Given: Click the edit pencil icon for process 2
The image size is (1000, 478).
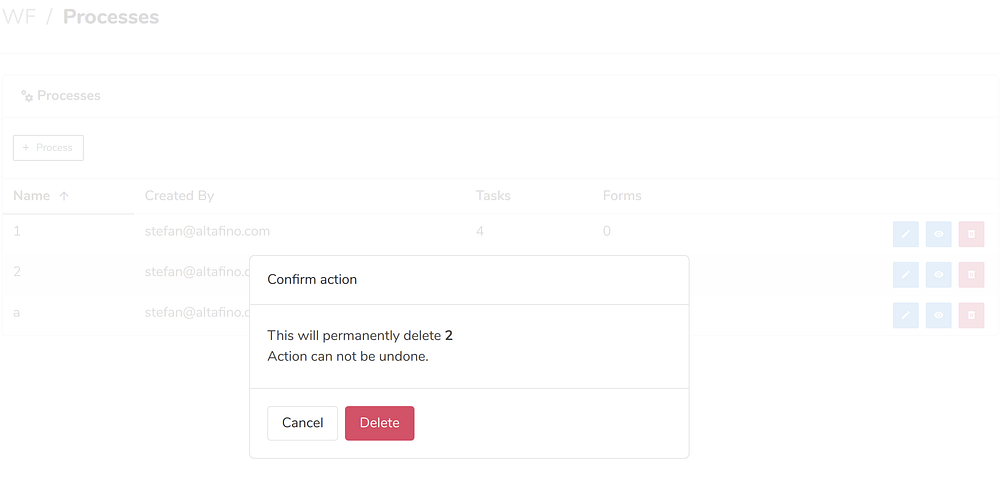Looking at the screenshot, I should (905, 274).
